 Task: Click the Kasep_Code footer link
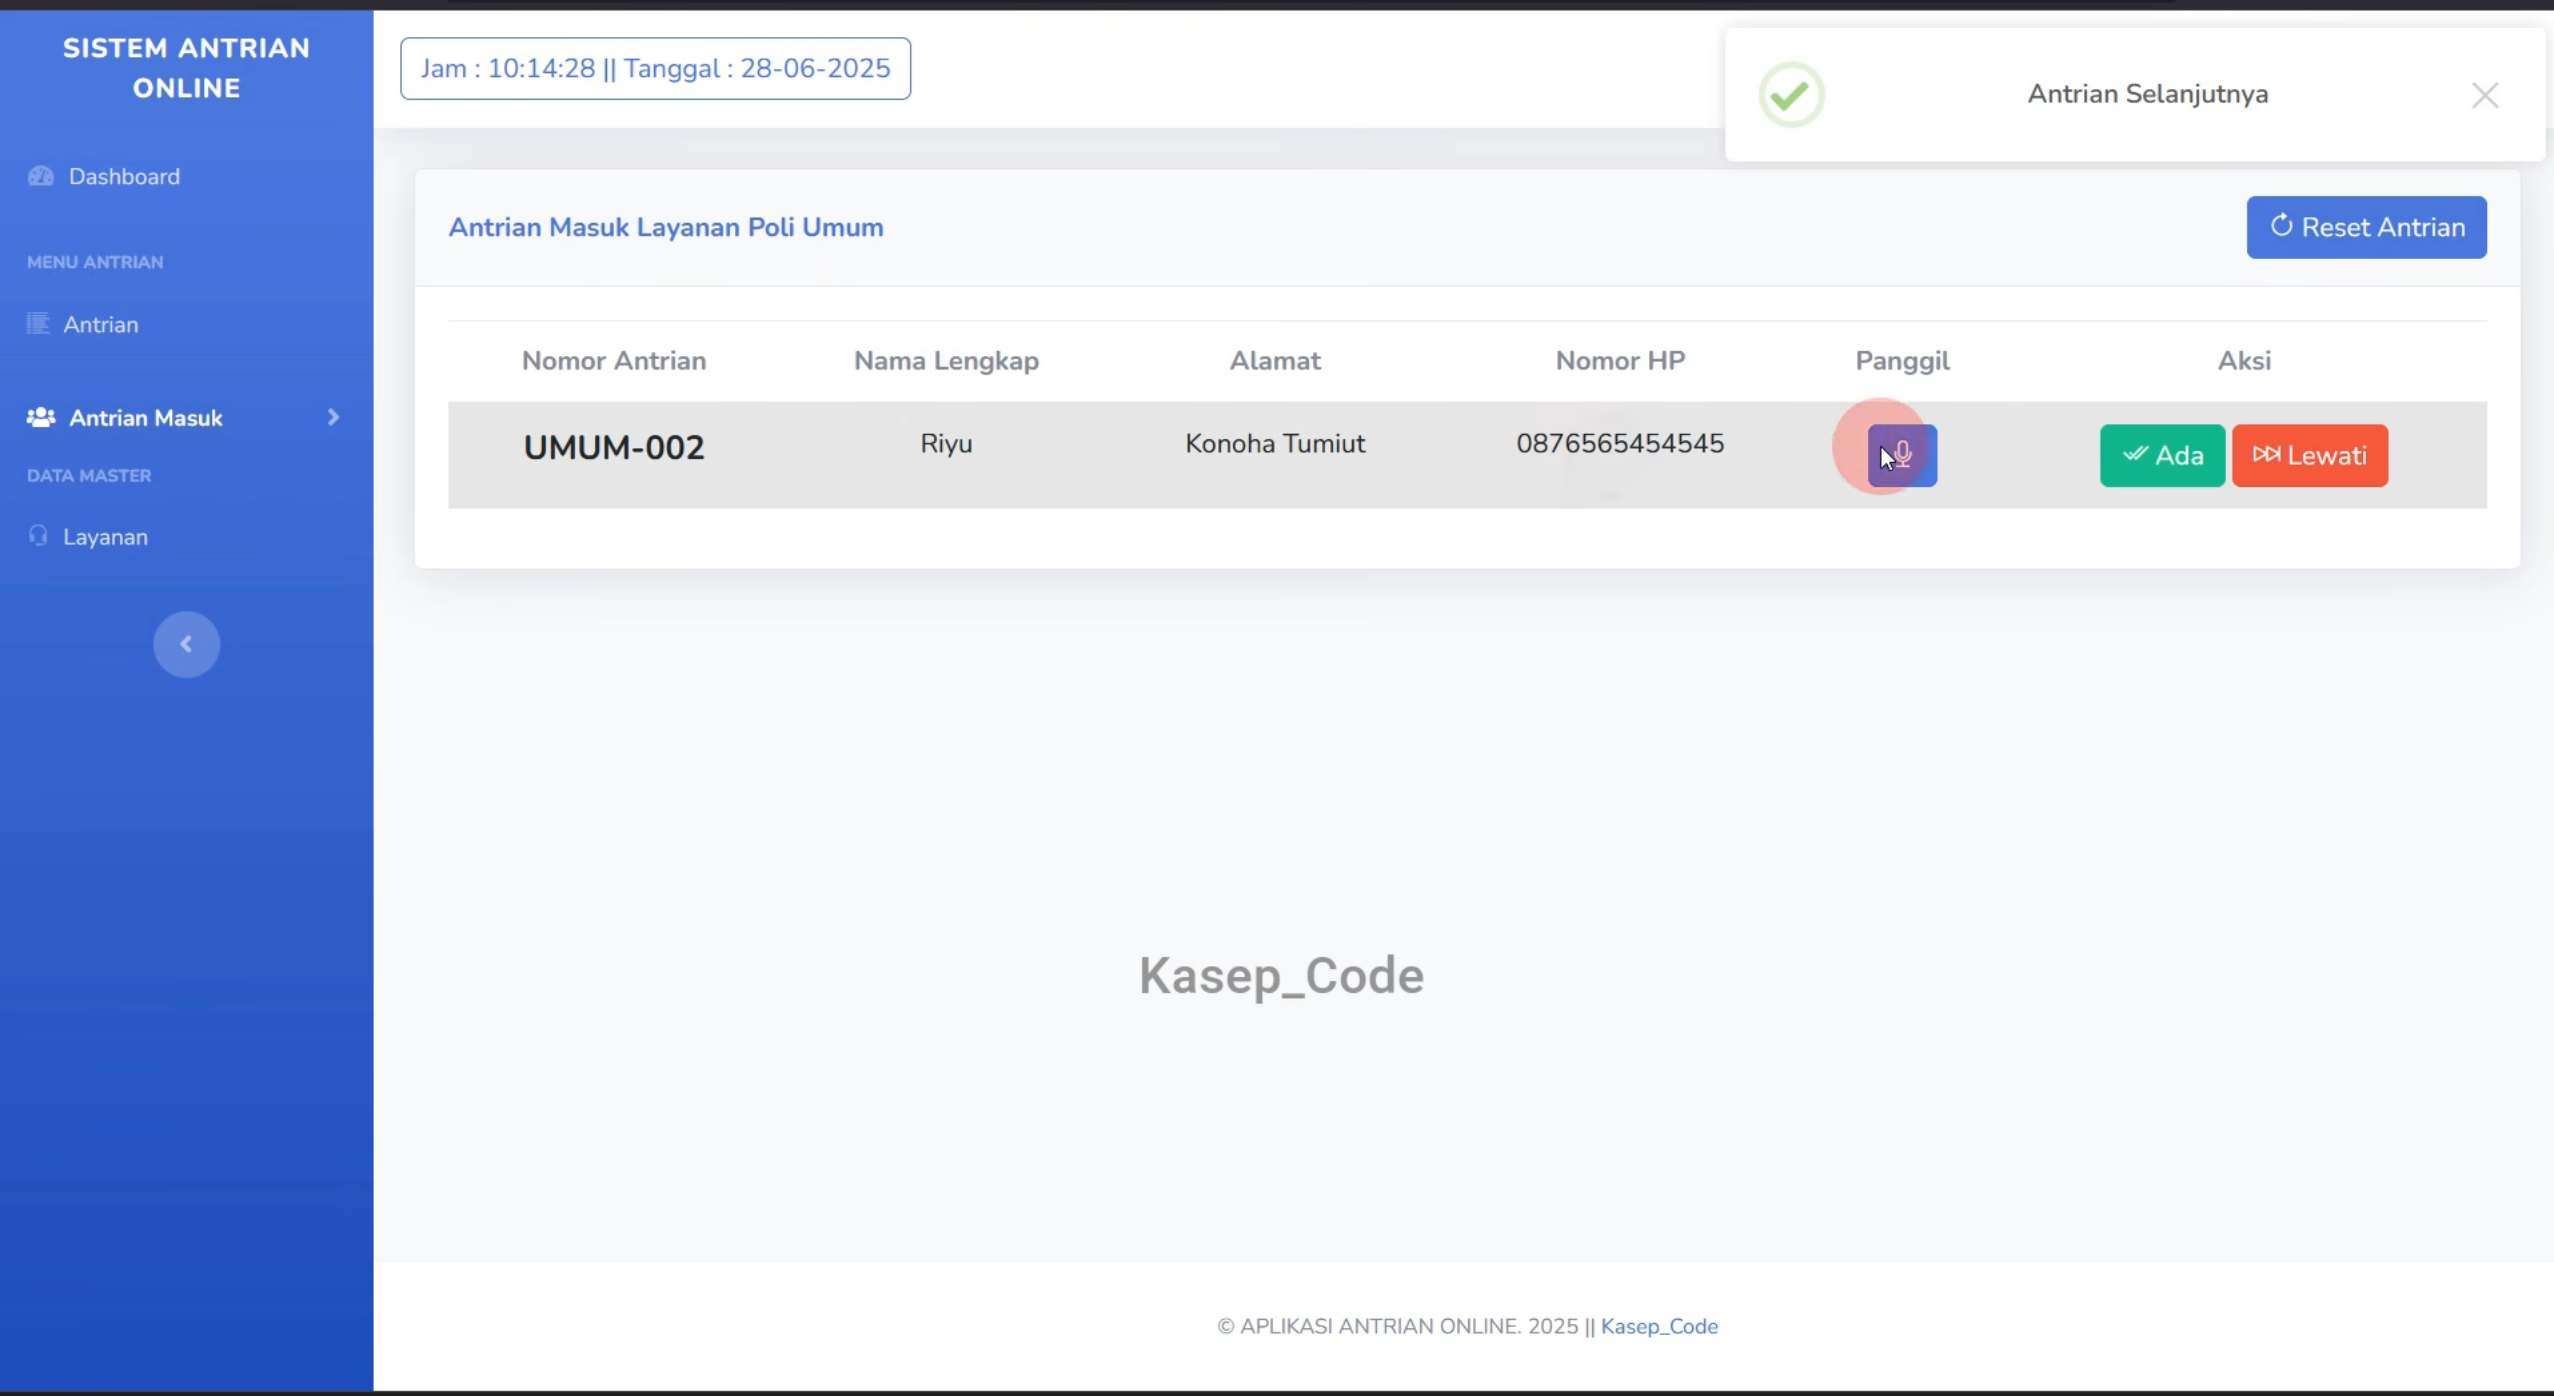pyautogui.click(x=1659, y=1326)
